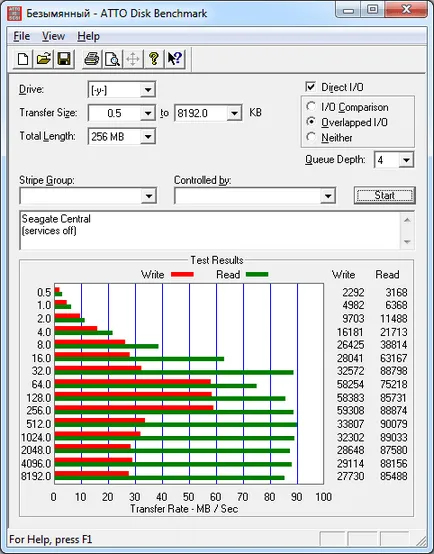Screen dimensions: 434x554
Task: Click the Read value 3168
Action: [x=396, y=293]
